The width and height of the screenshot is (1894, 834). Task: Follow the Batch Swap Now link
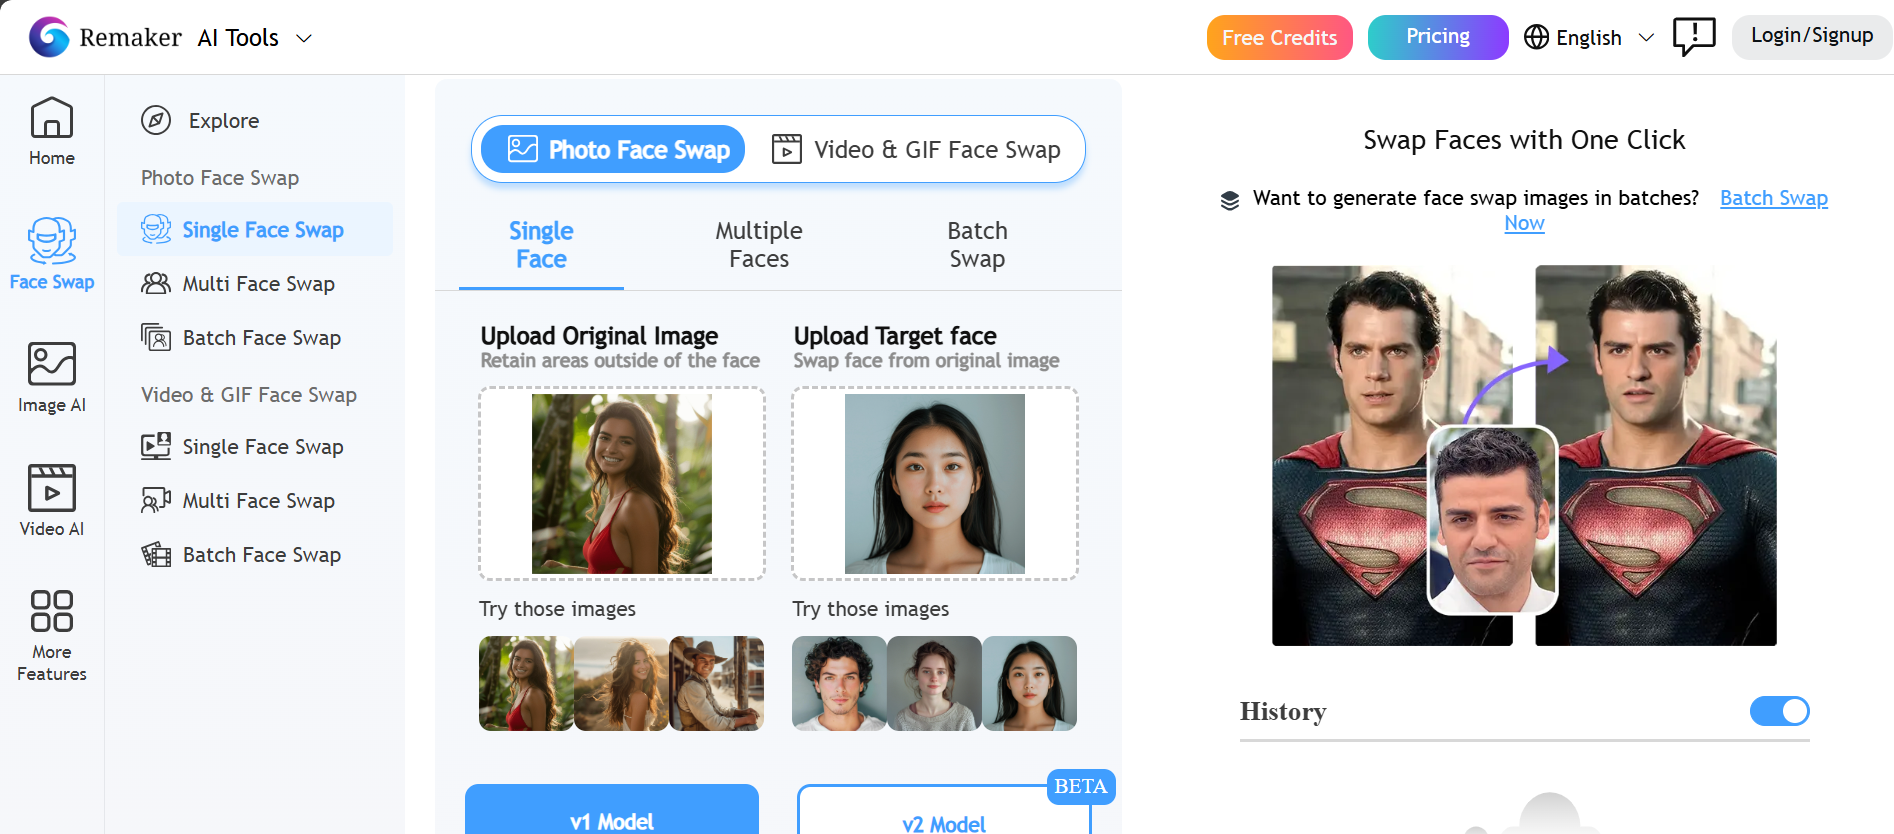1773,198
